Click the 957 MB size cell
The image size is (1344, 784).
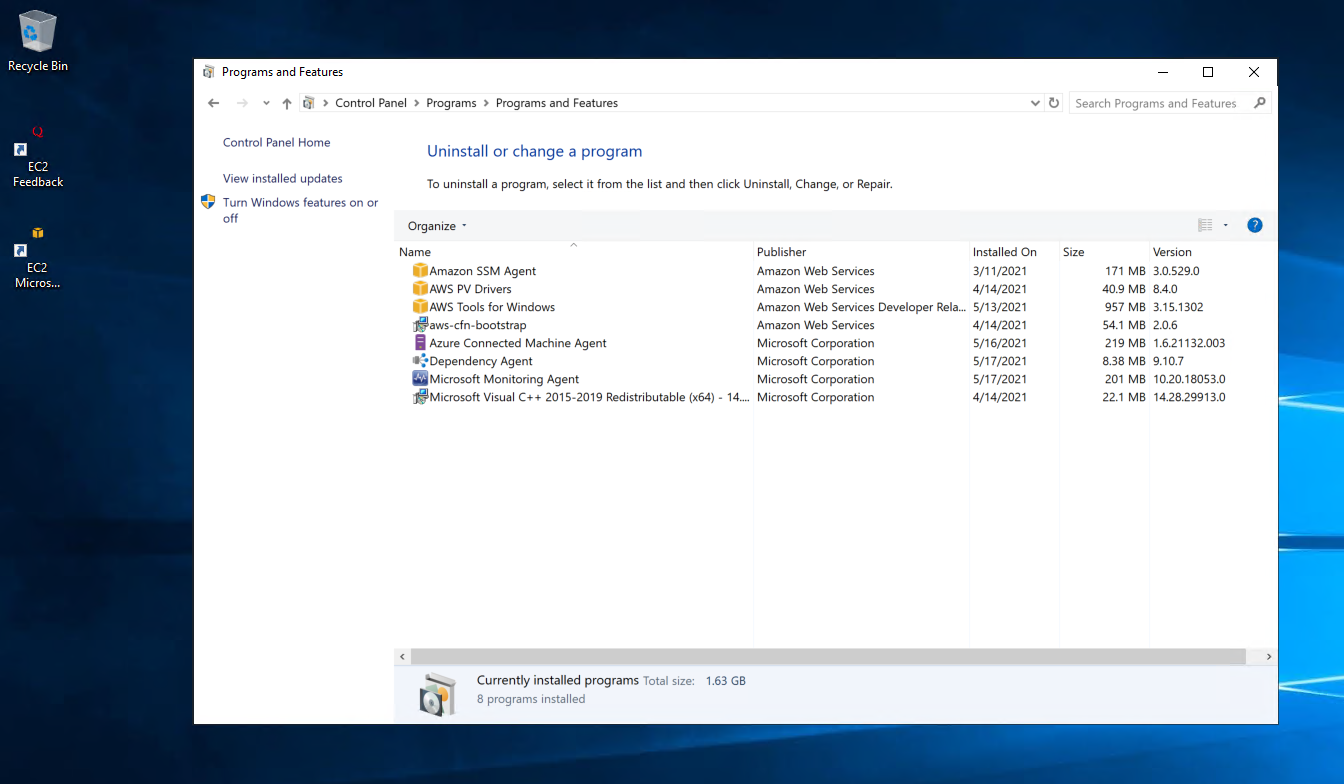click(1125, 307)
